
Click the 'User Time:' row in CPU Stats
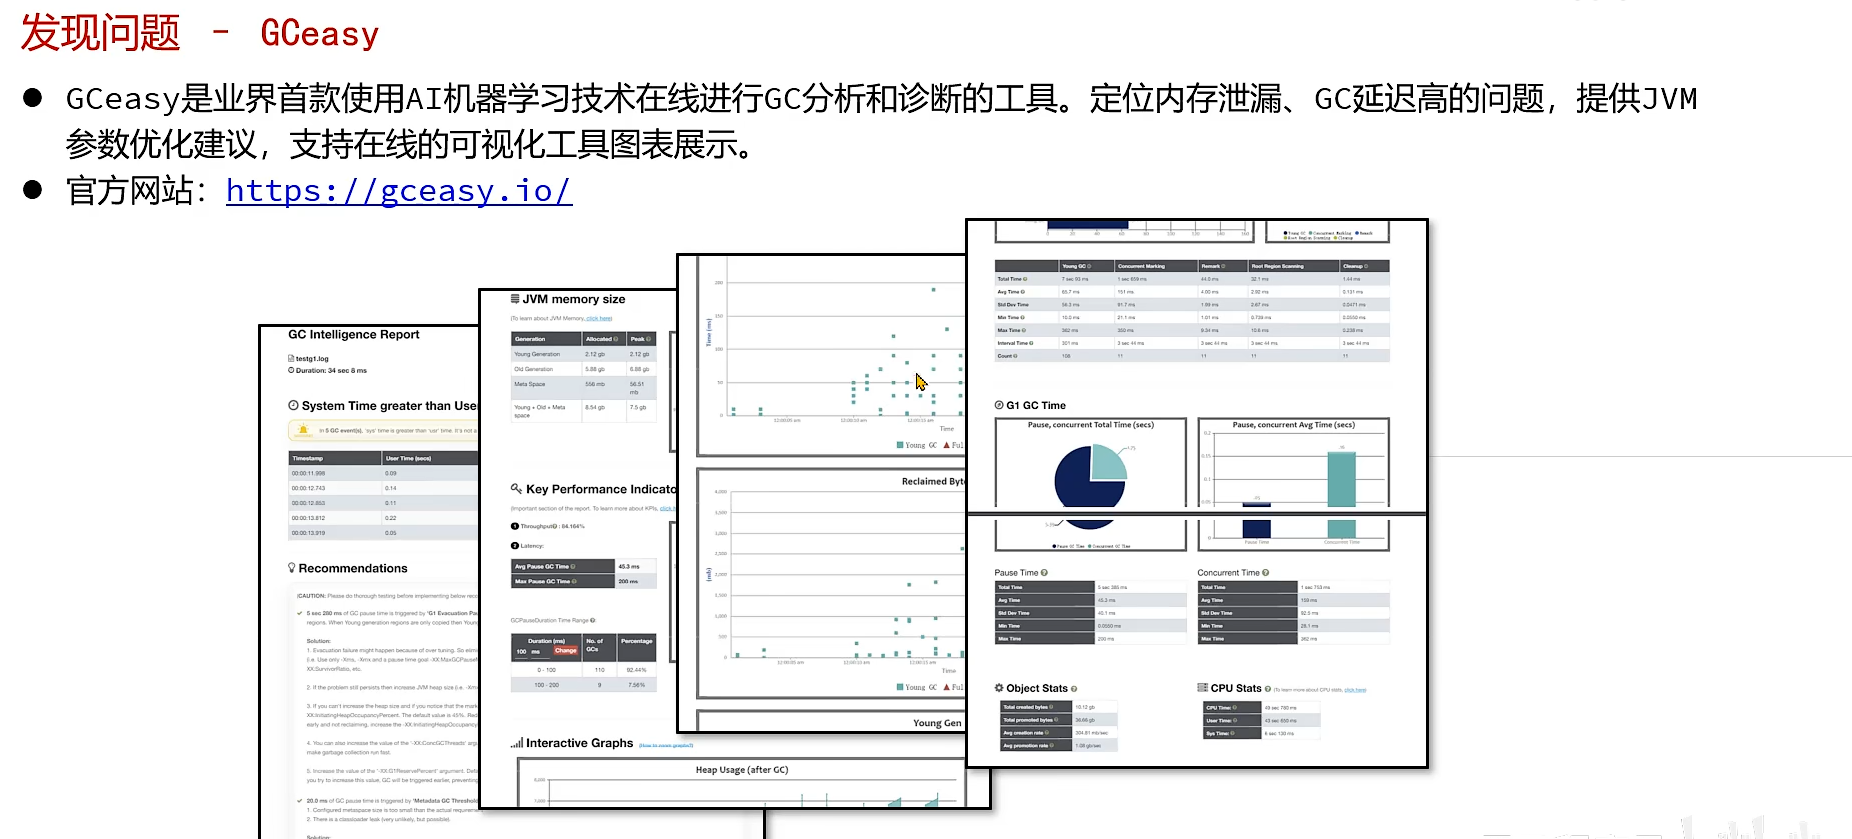coord(1262,720)
